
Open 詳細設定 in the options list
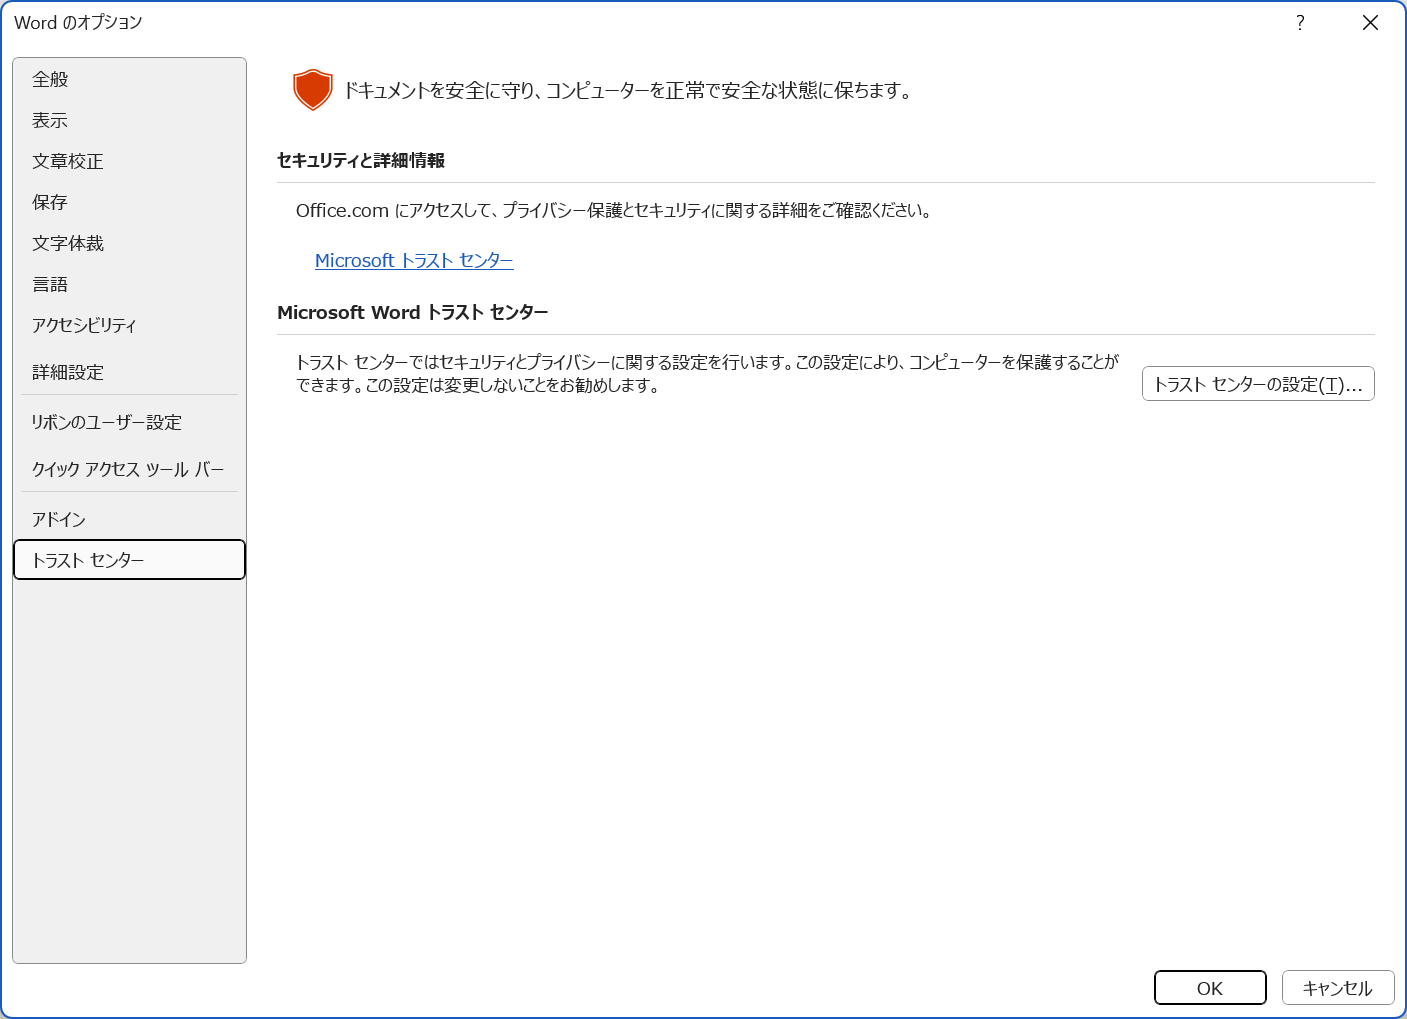(66, 372)
